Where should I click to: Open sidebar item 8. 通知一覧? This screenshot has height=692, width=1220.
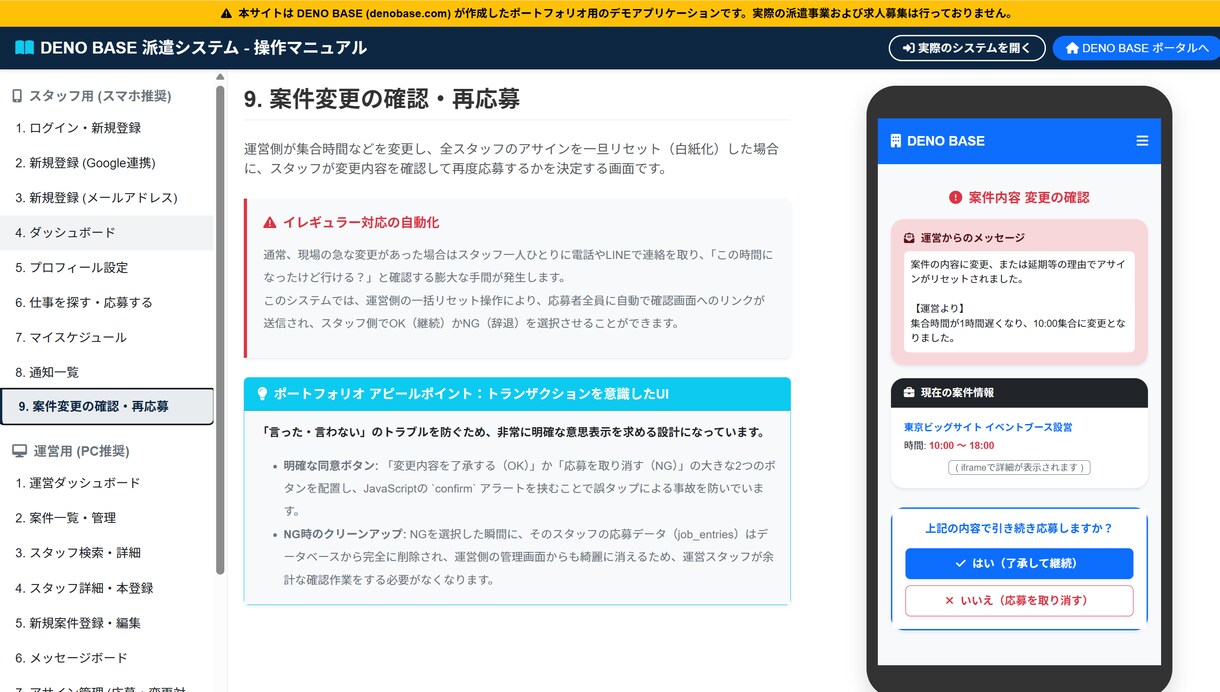point(107,373)
